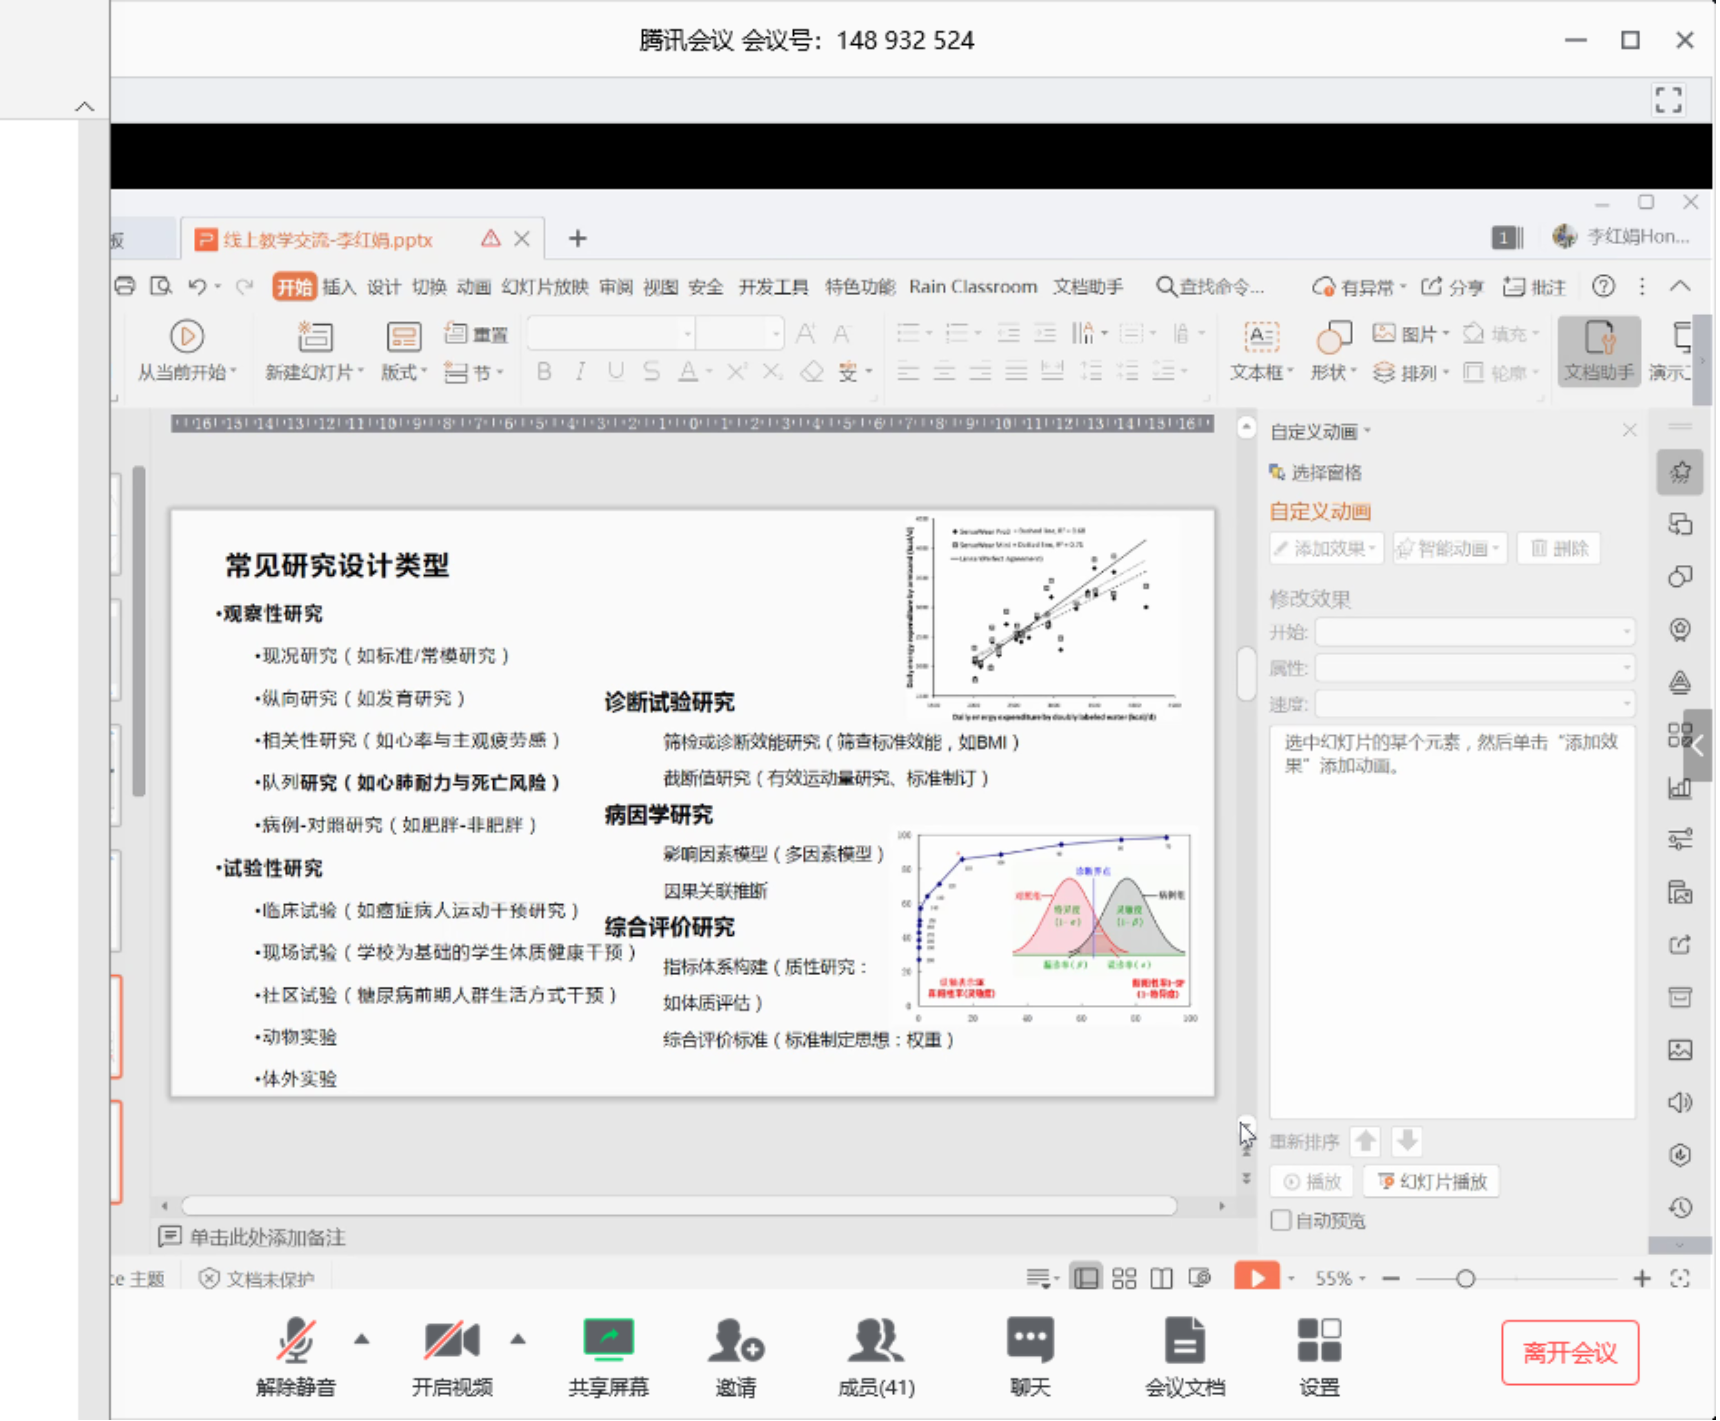Open the Members (41) list
The image size is (1720, 1421).
(x=876, y=1341)
